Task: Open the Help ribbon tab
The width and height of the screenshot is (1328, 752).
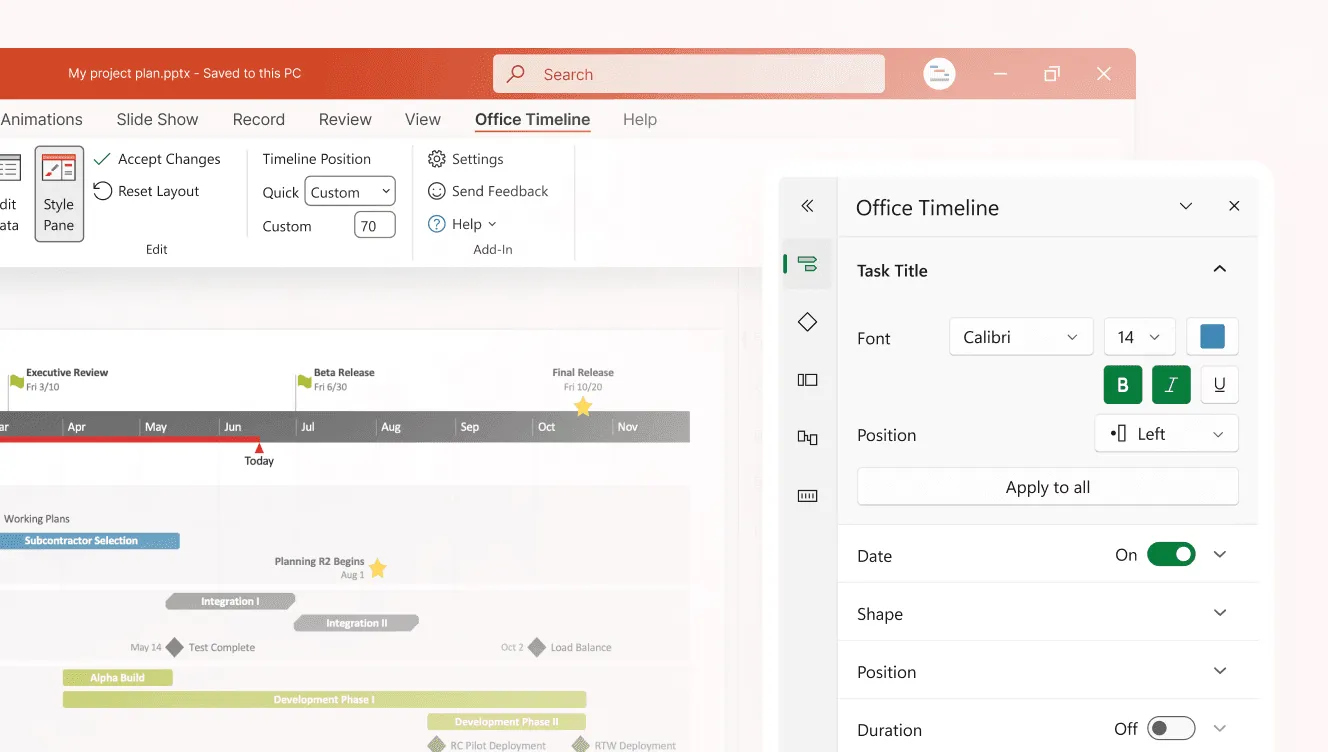Action: coord(640,119)
